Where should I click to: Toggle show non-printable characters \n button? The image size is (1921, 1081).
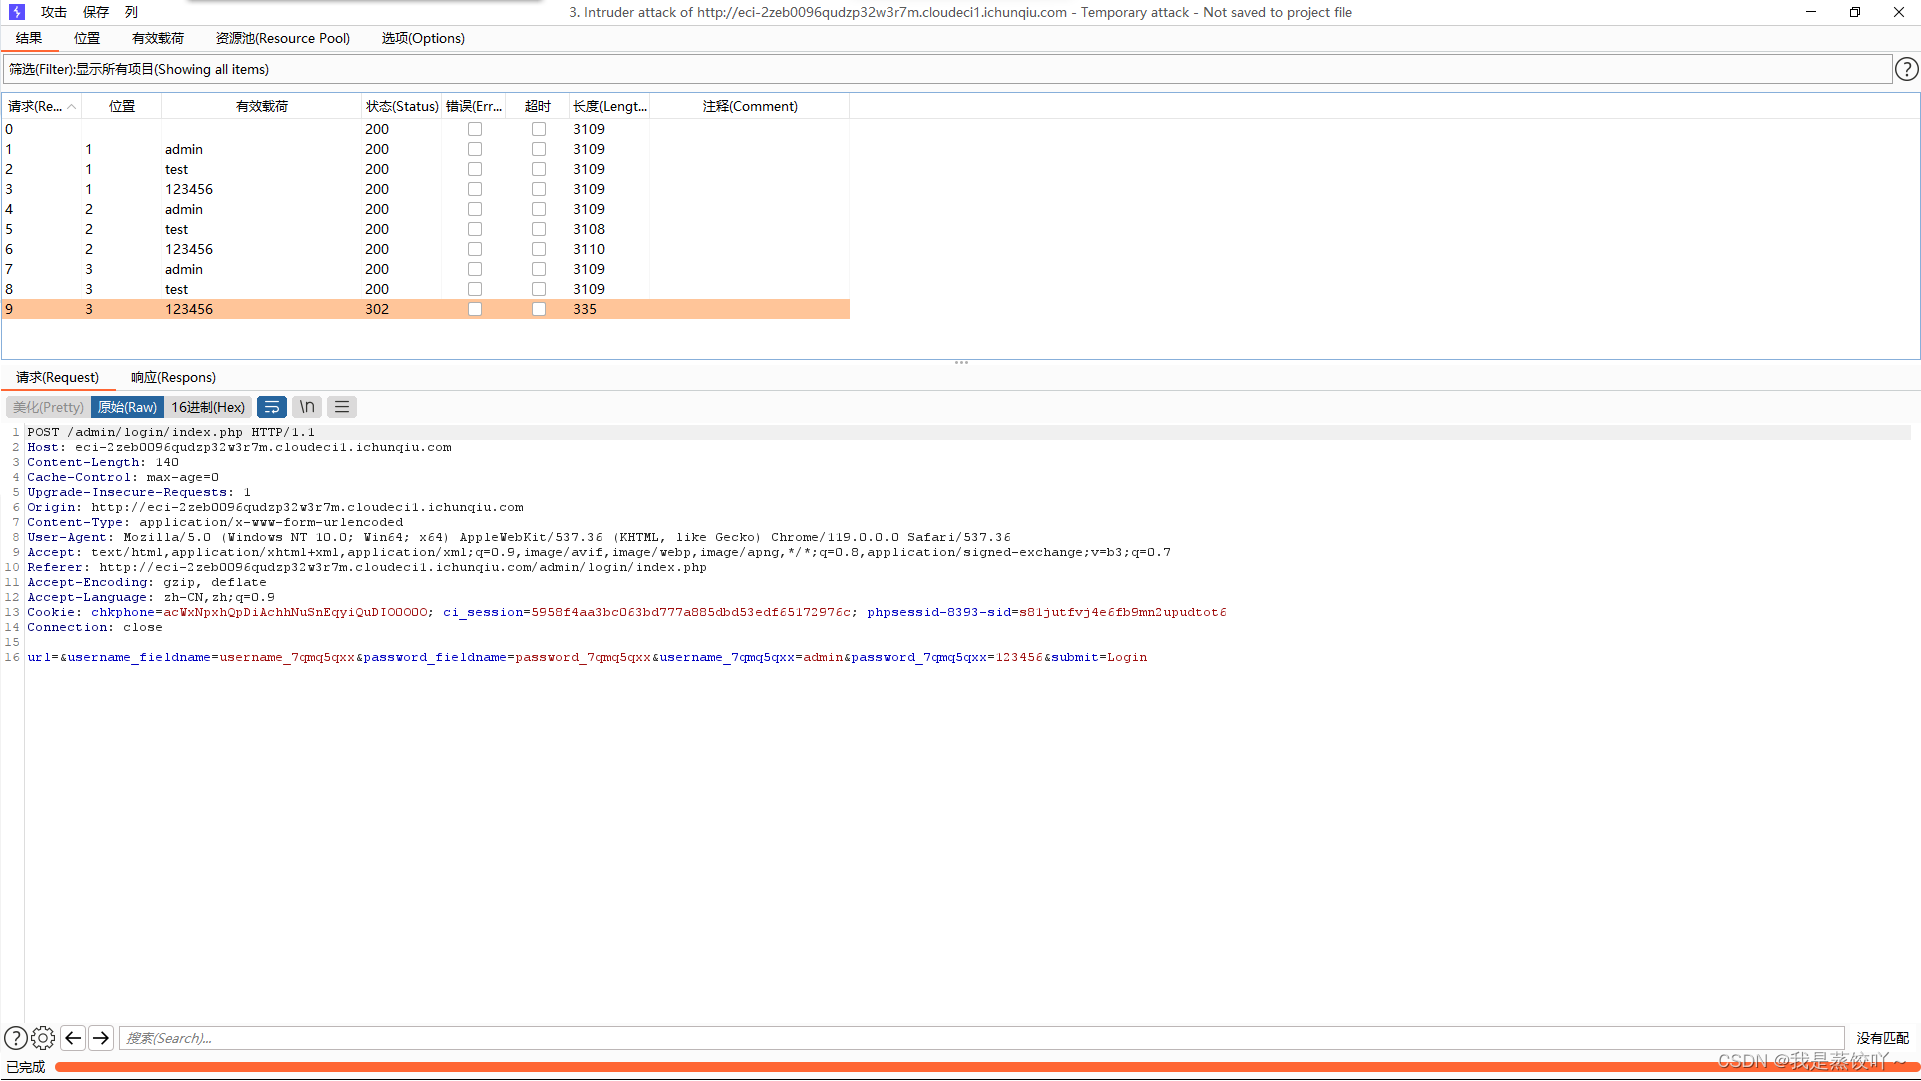307,407
